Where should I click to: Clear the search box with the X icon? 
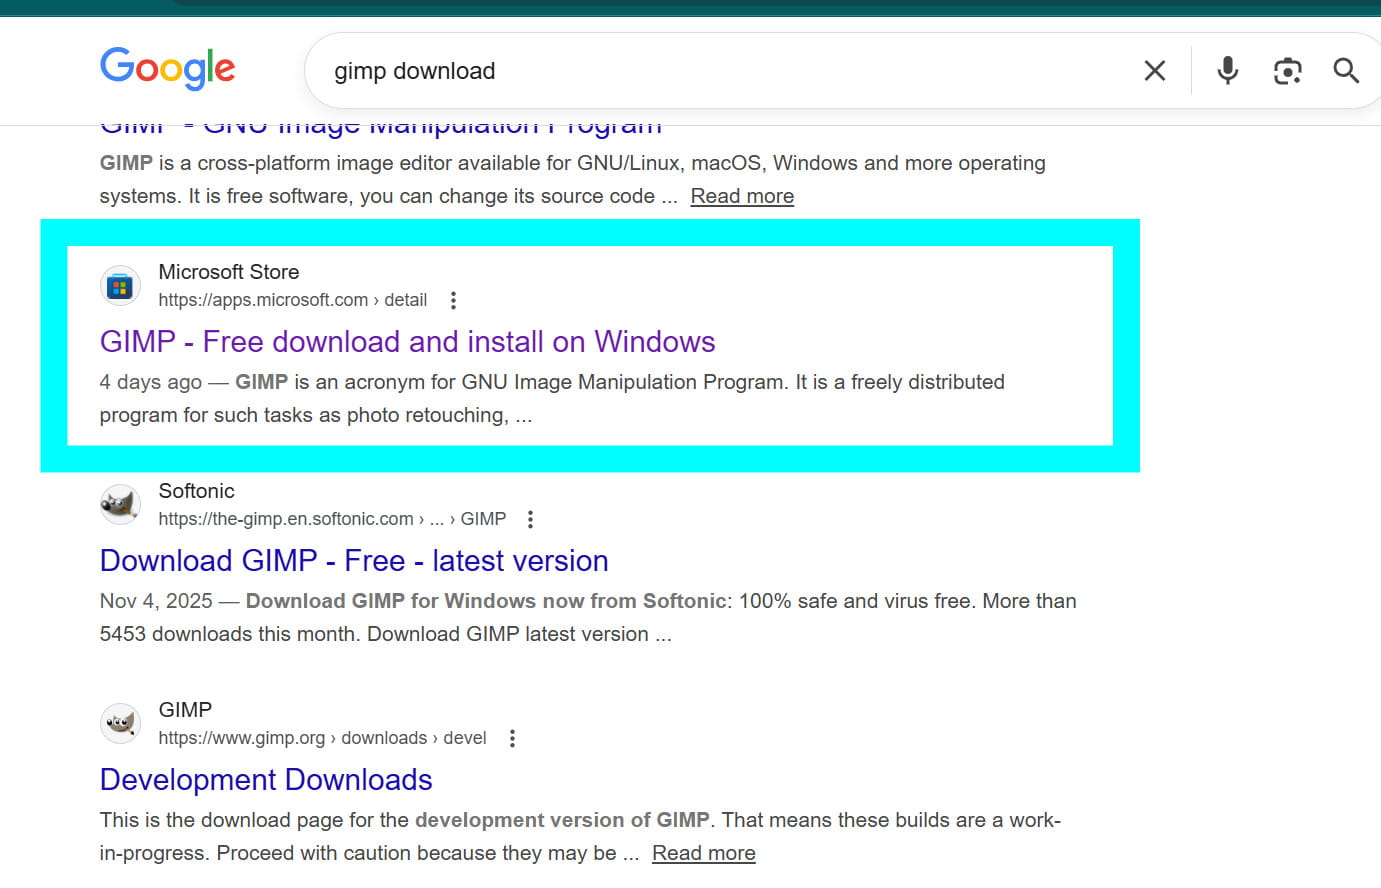pos(1155,71)
